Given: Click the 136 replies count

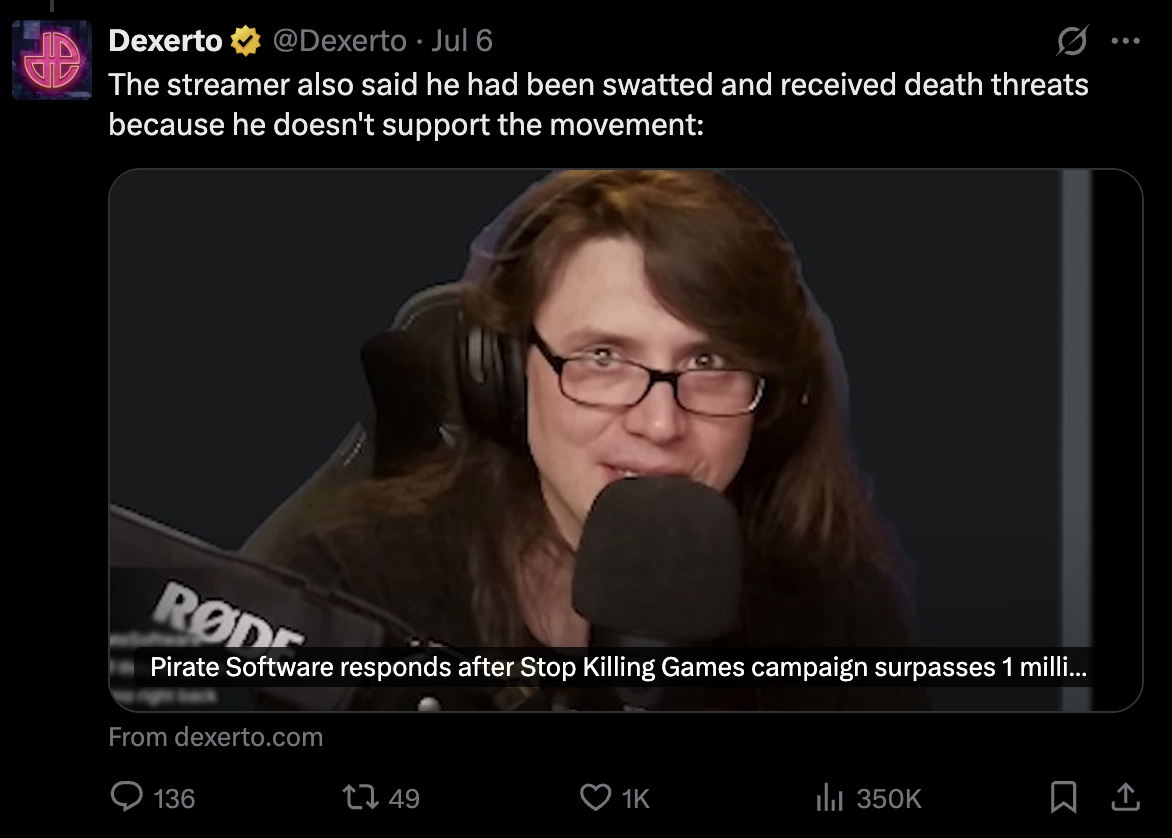Looking at the screenshot, I should click(174, 798).
